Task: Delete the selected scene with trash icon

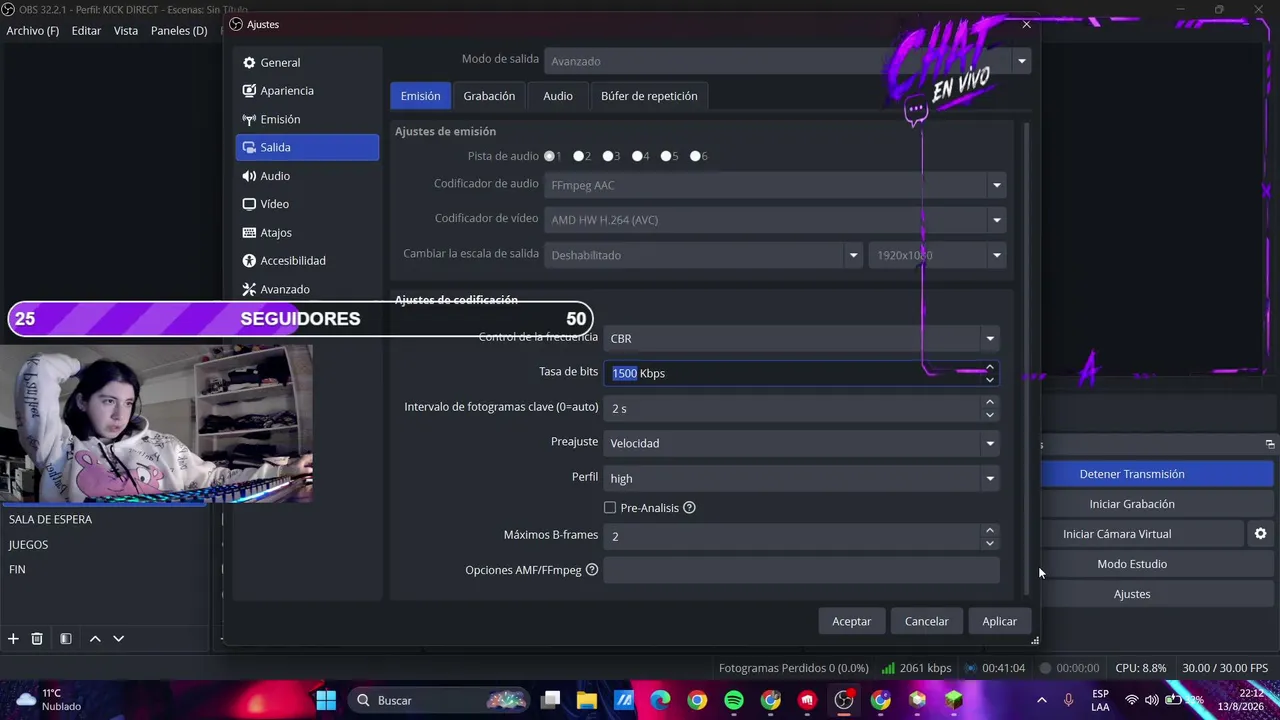Action: 37,639
